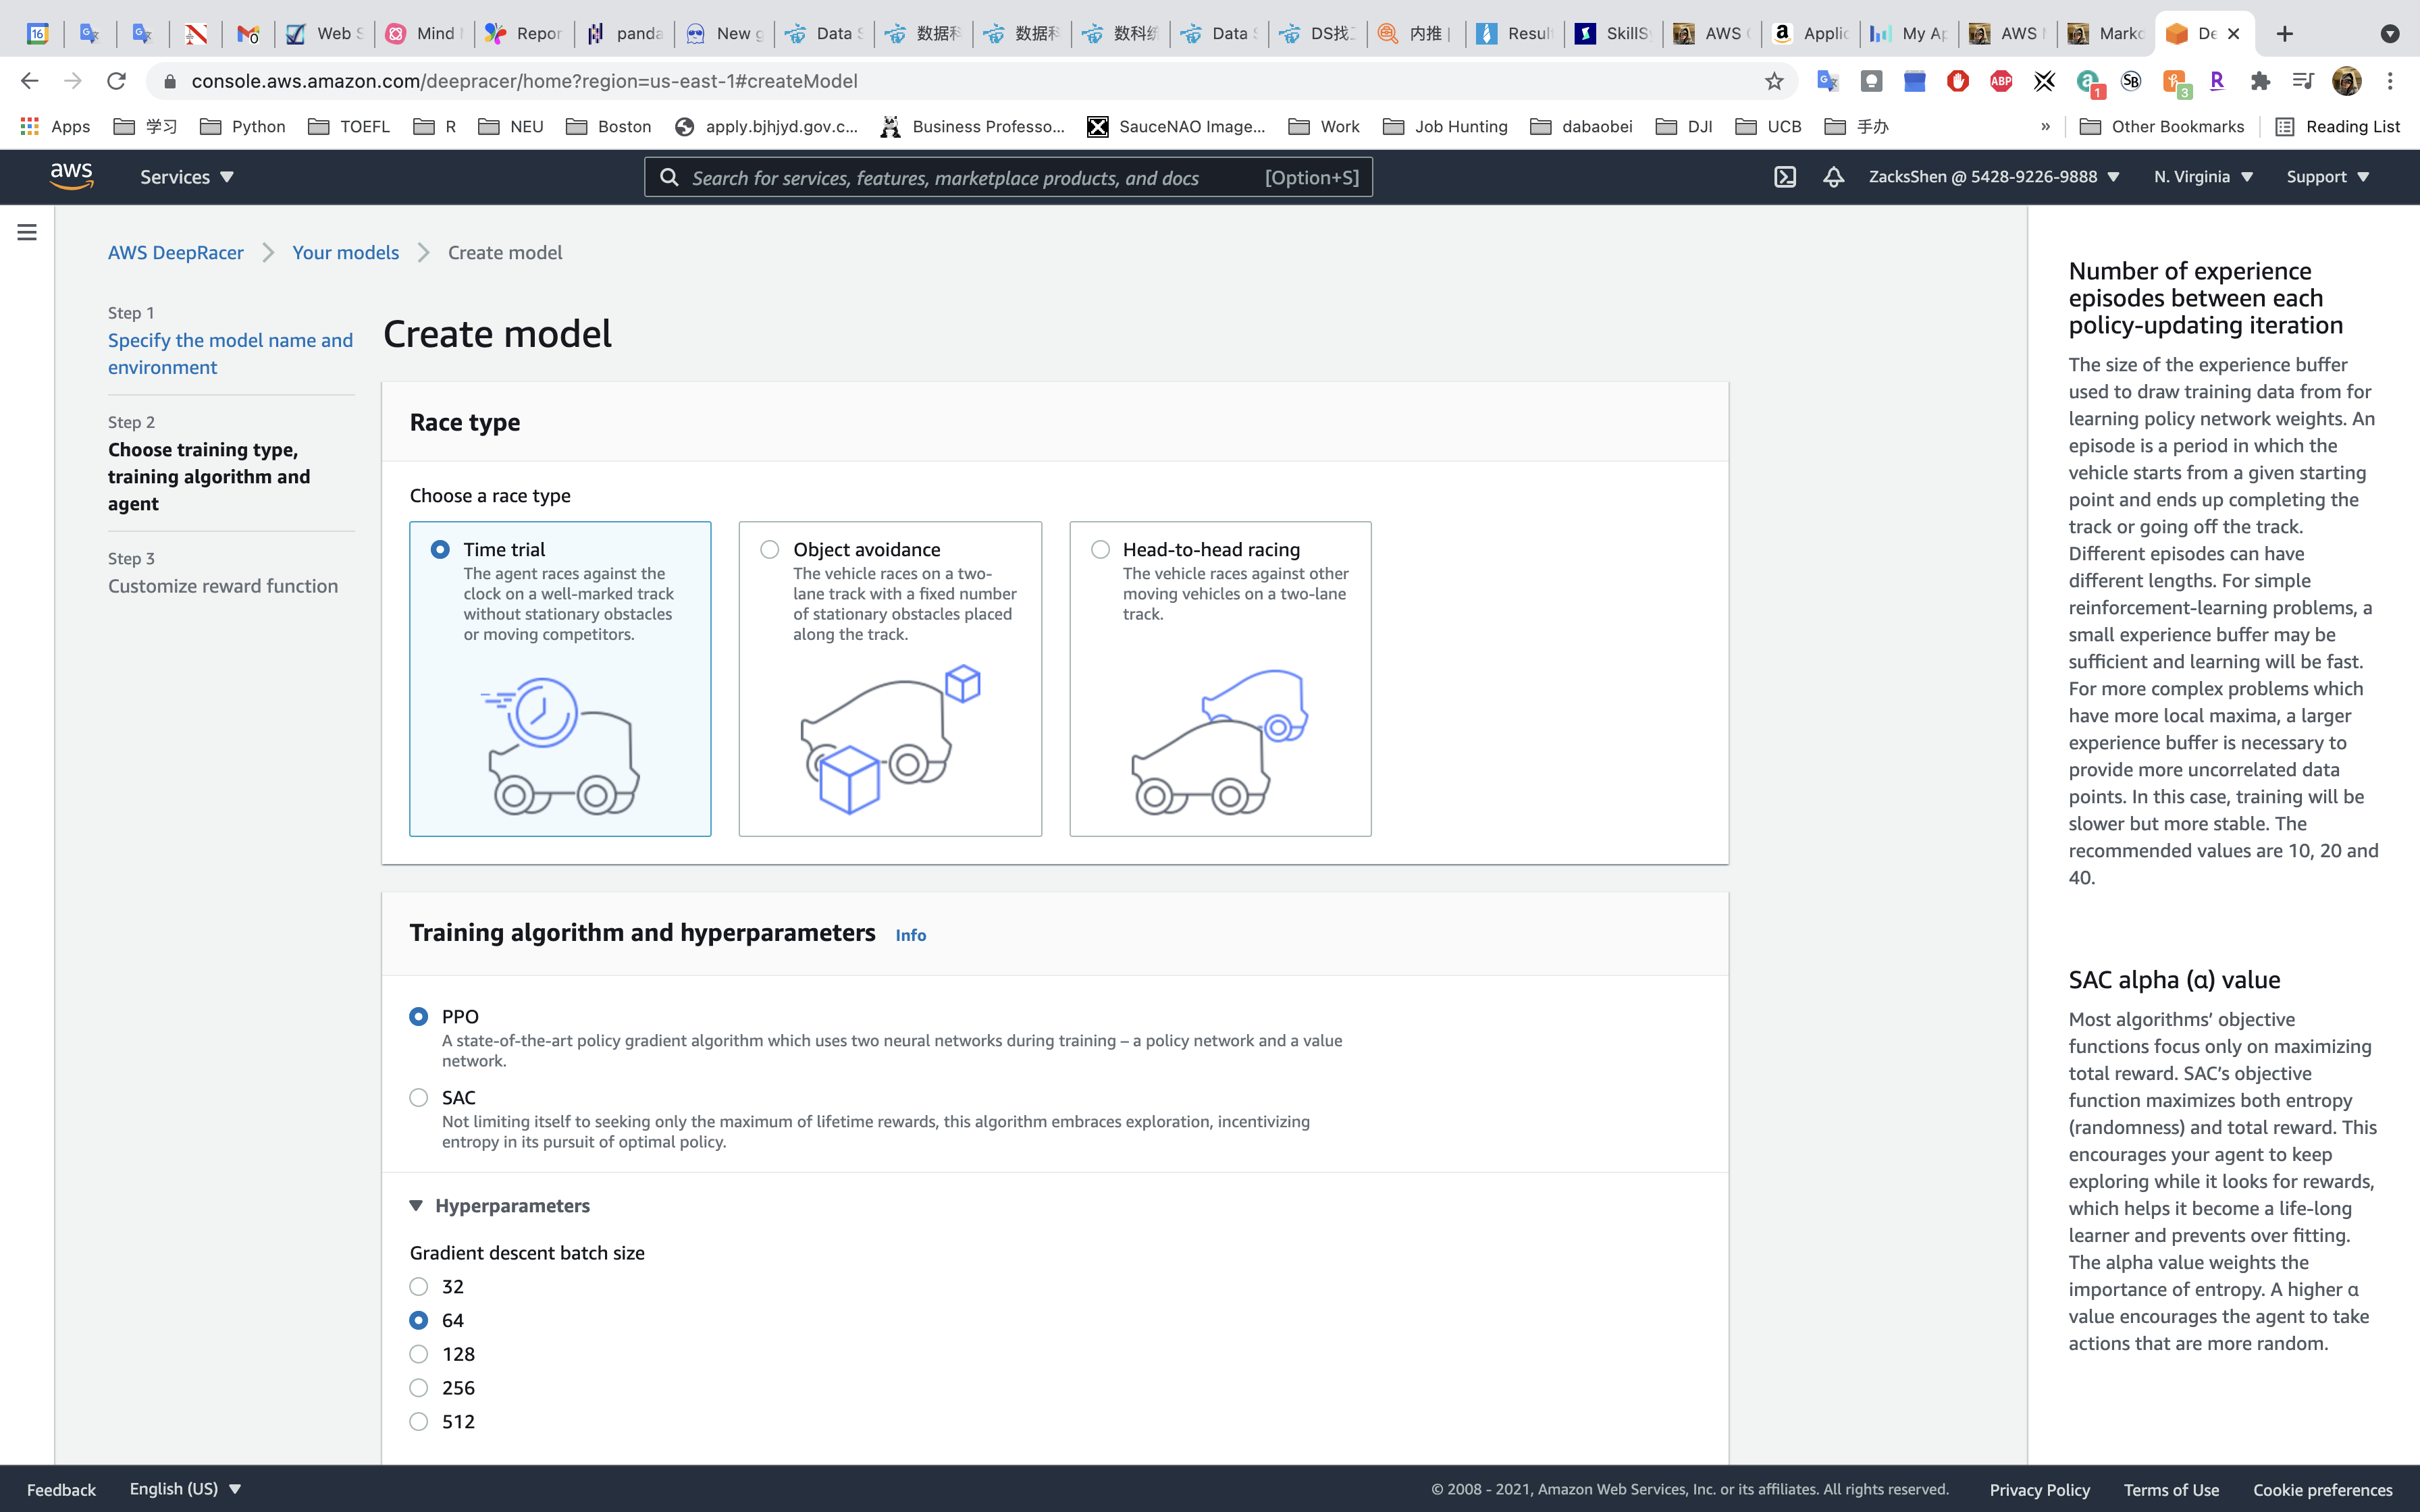Select Head-to-head racing race type
This screenshot has width=2420, height=1512.
[x=1100, y=549]
